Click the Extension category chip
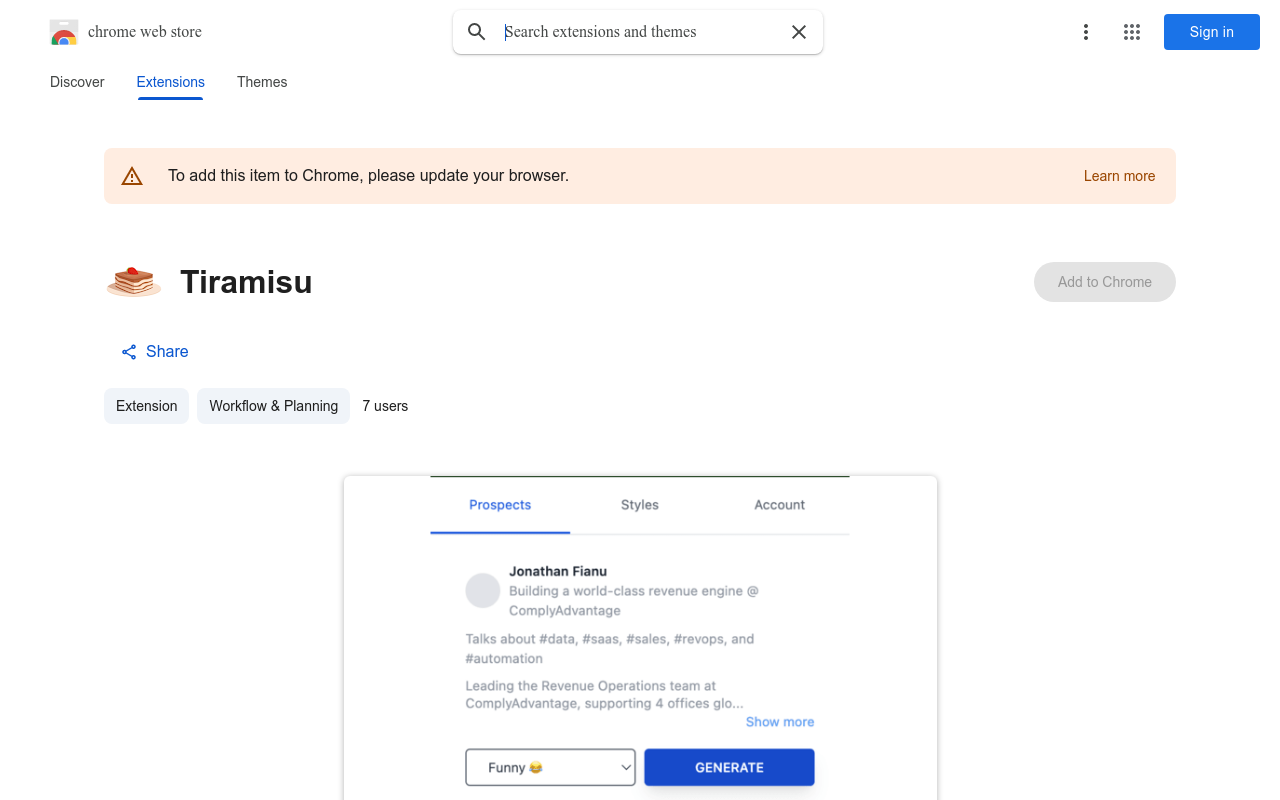 point(146,406)
